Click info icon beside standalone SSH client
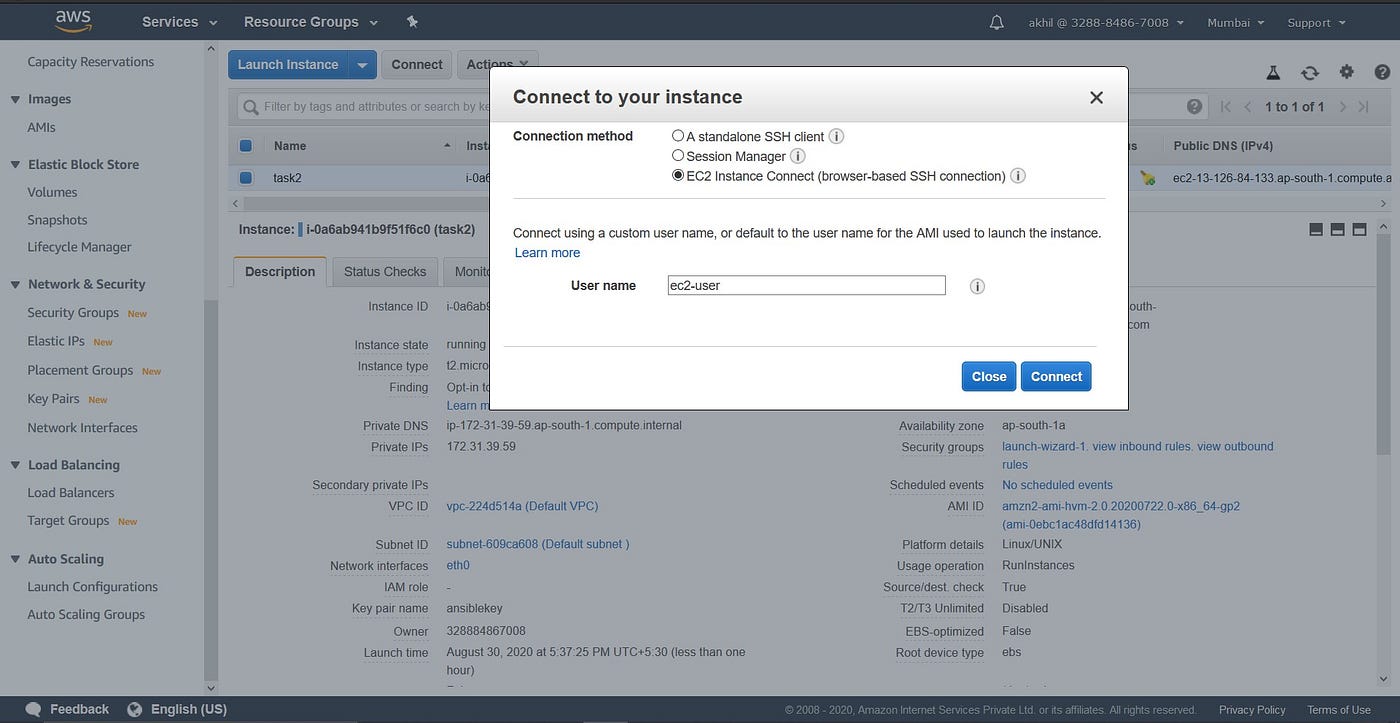The width and height of the screenshot is (1400, 723). pos(836,136)
